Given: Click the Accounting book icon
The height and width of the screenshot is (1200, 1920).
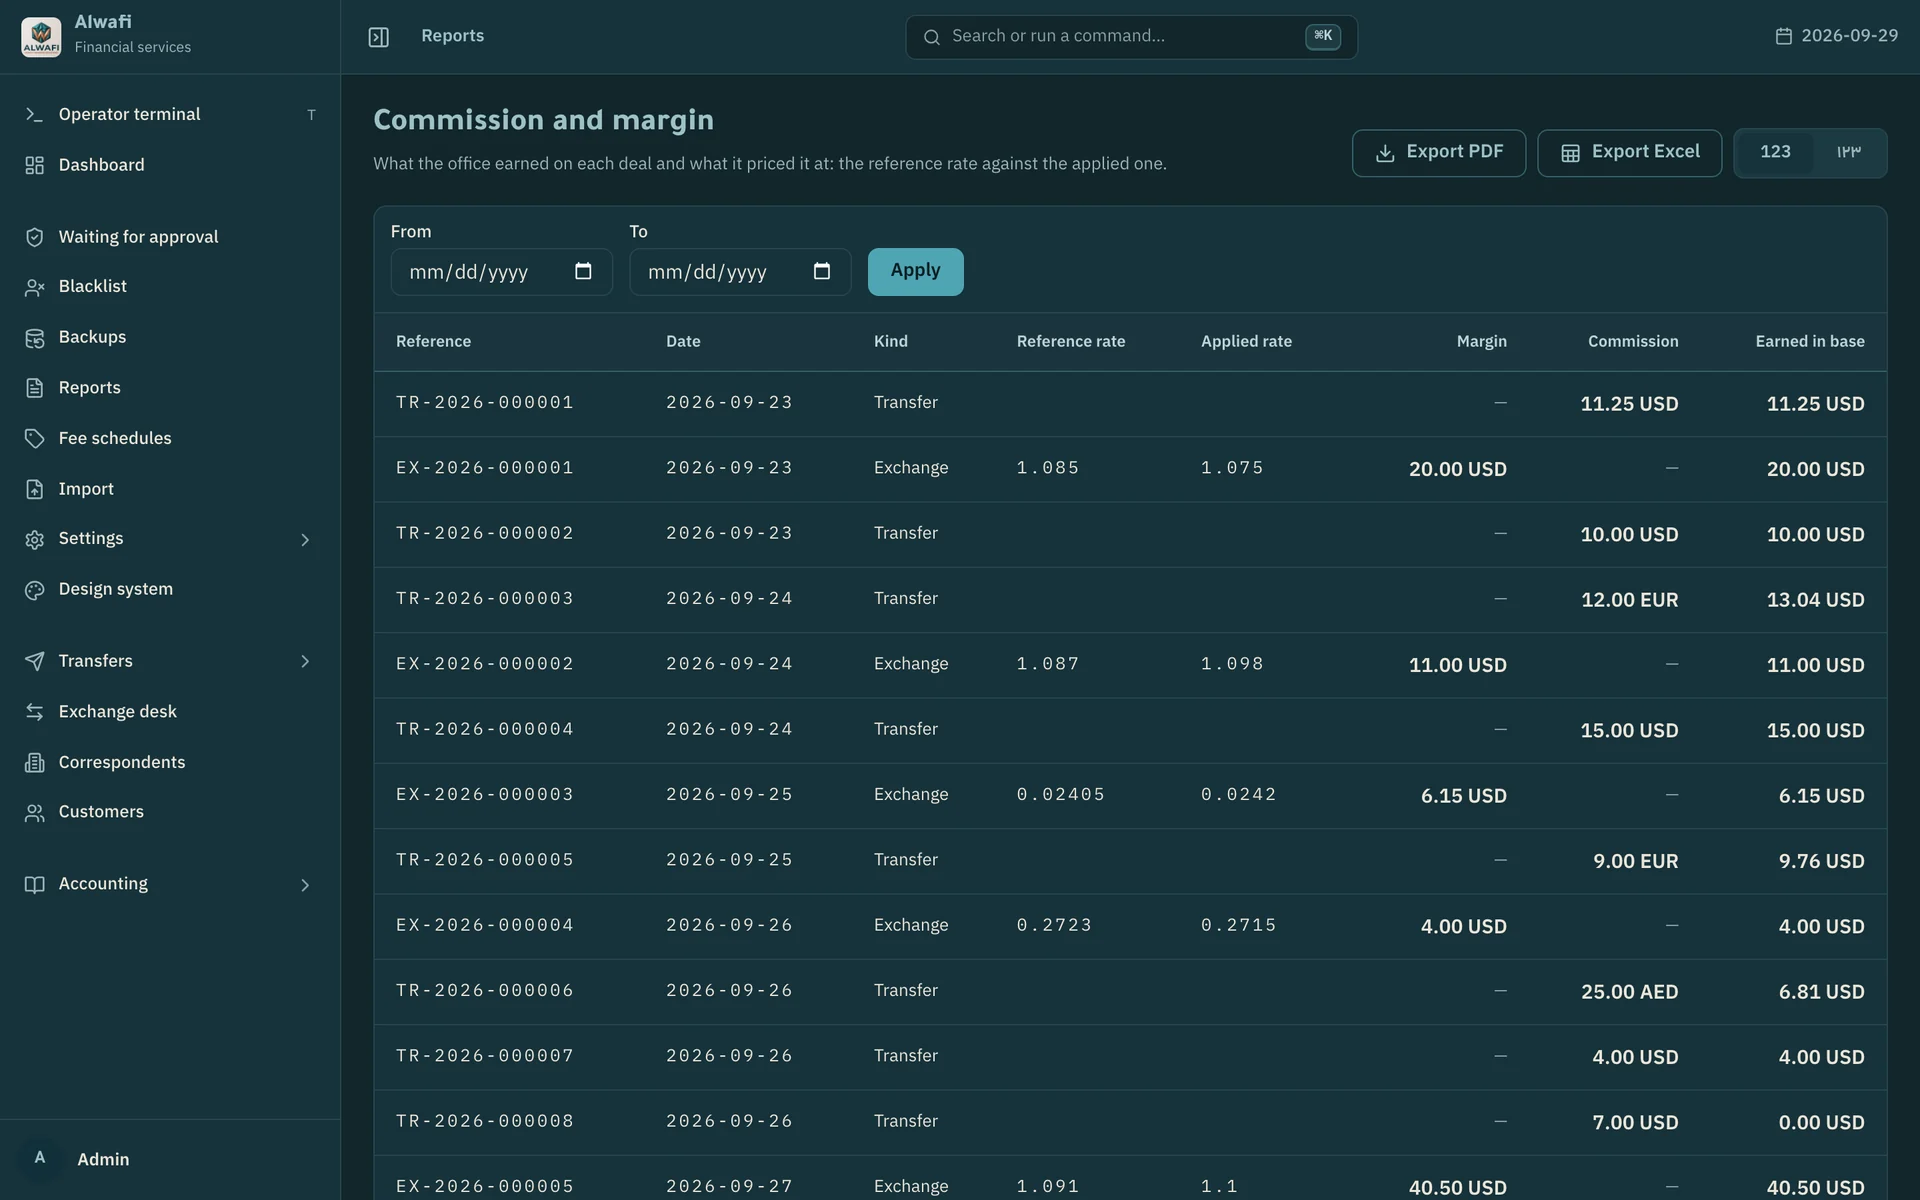Looking at the screenshot, I should 34,885.
